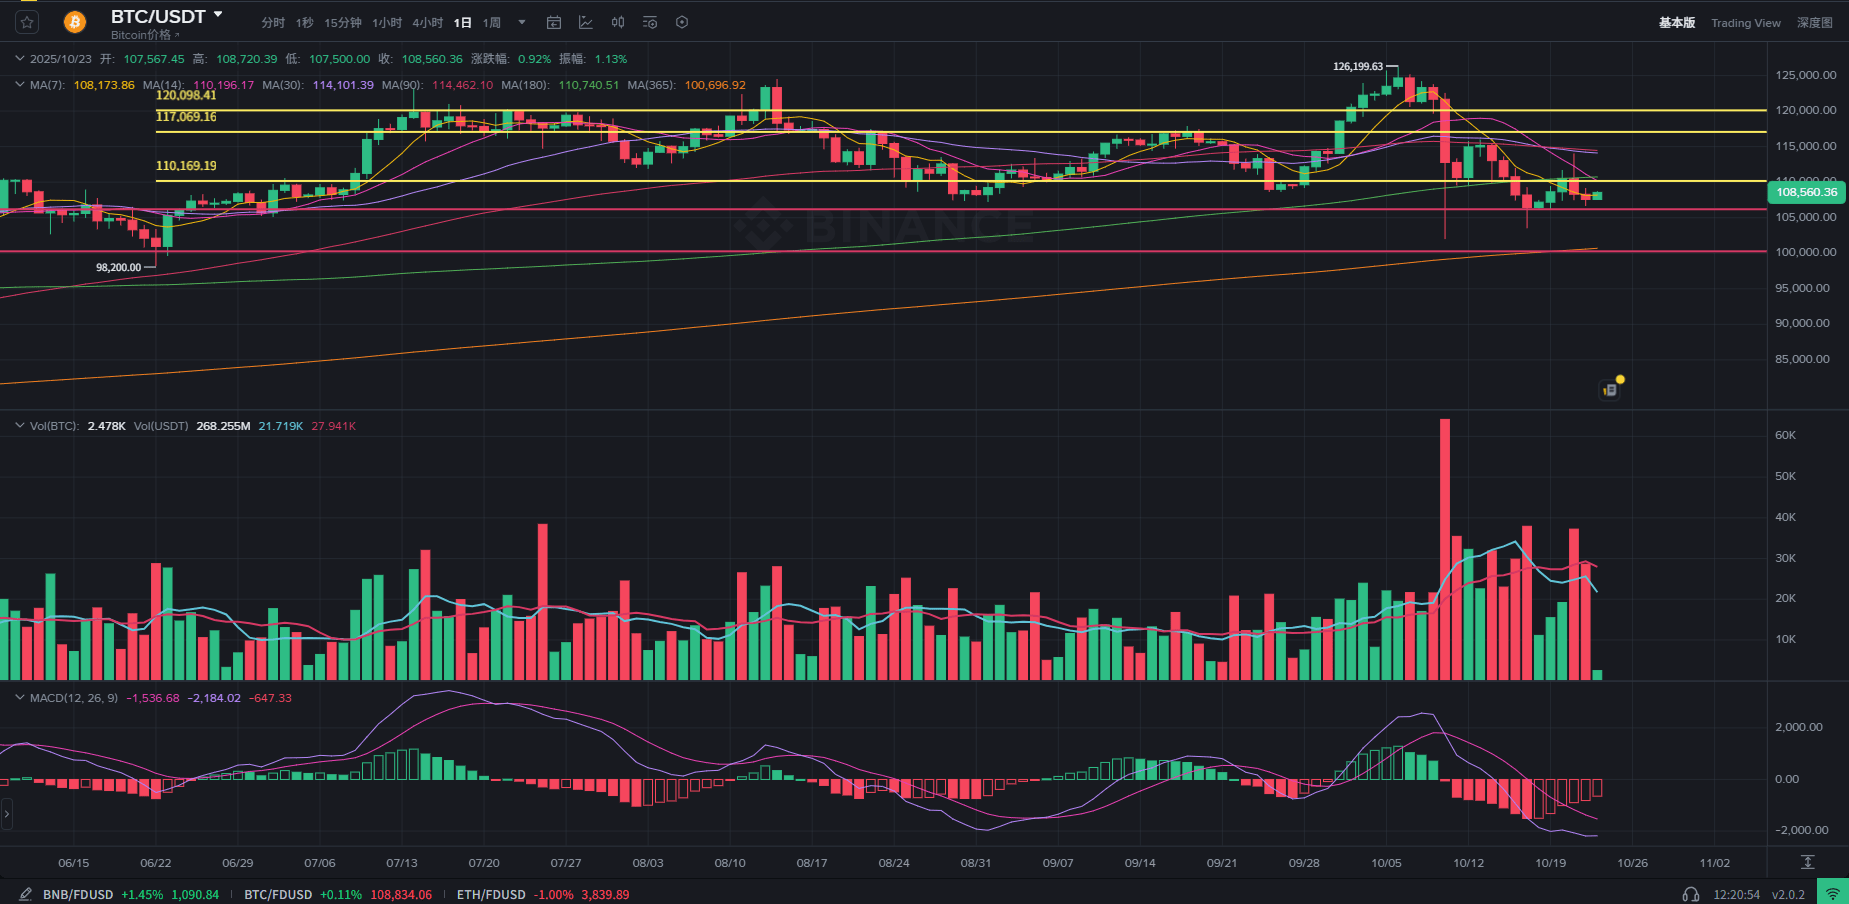Select the 110,169.19 horizontal line label
Screen dimensions: 1849x904
tap(186, 166)
